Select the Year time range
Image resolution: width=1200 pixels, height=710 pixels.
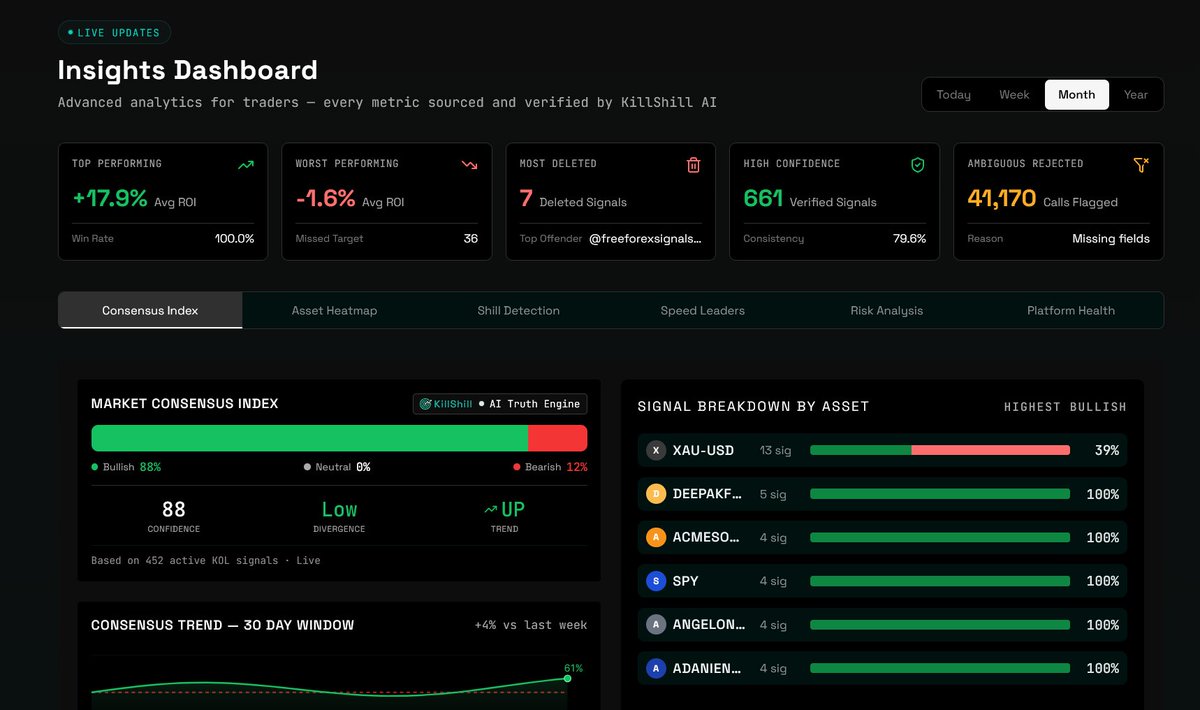(x=1136, y=94)
